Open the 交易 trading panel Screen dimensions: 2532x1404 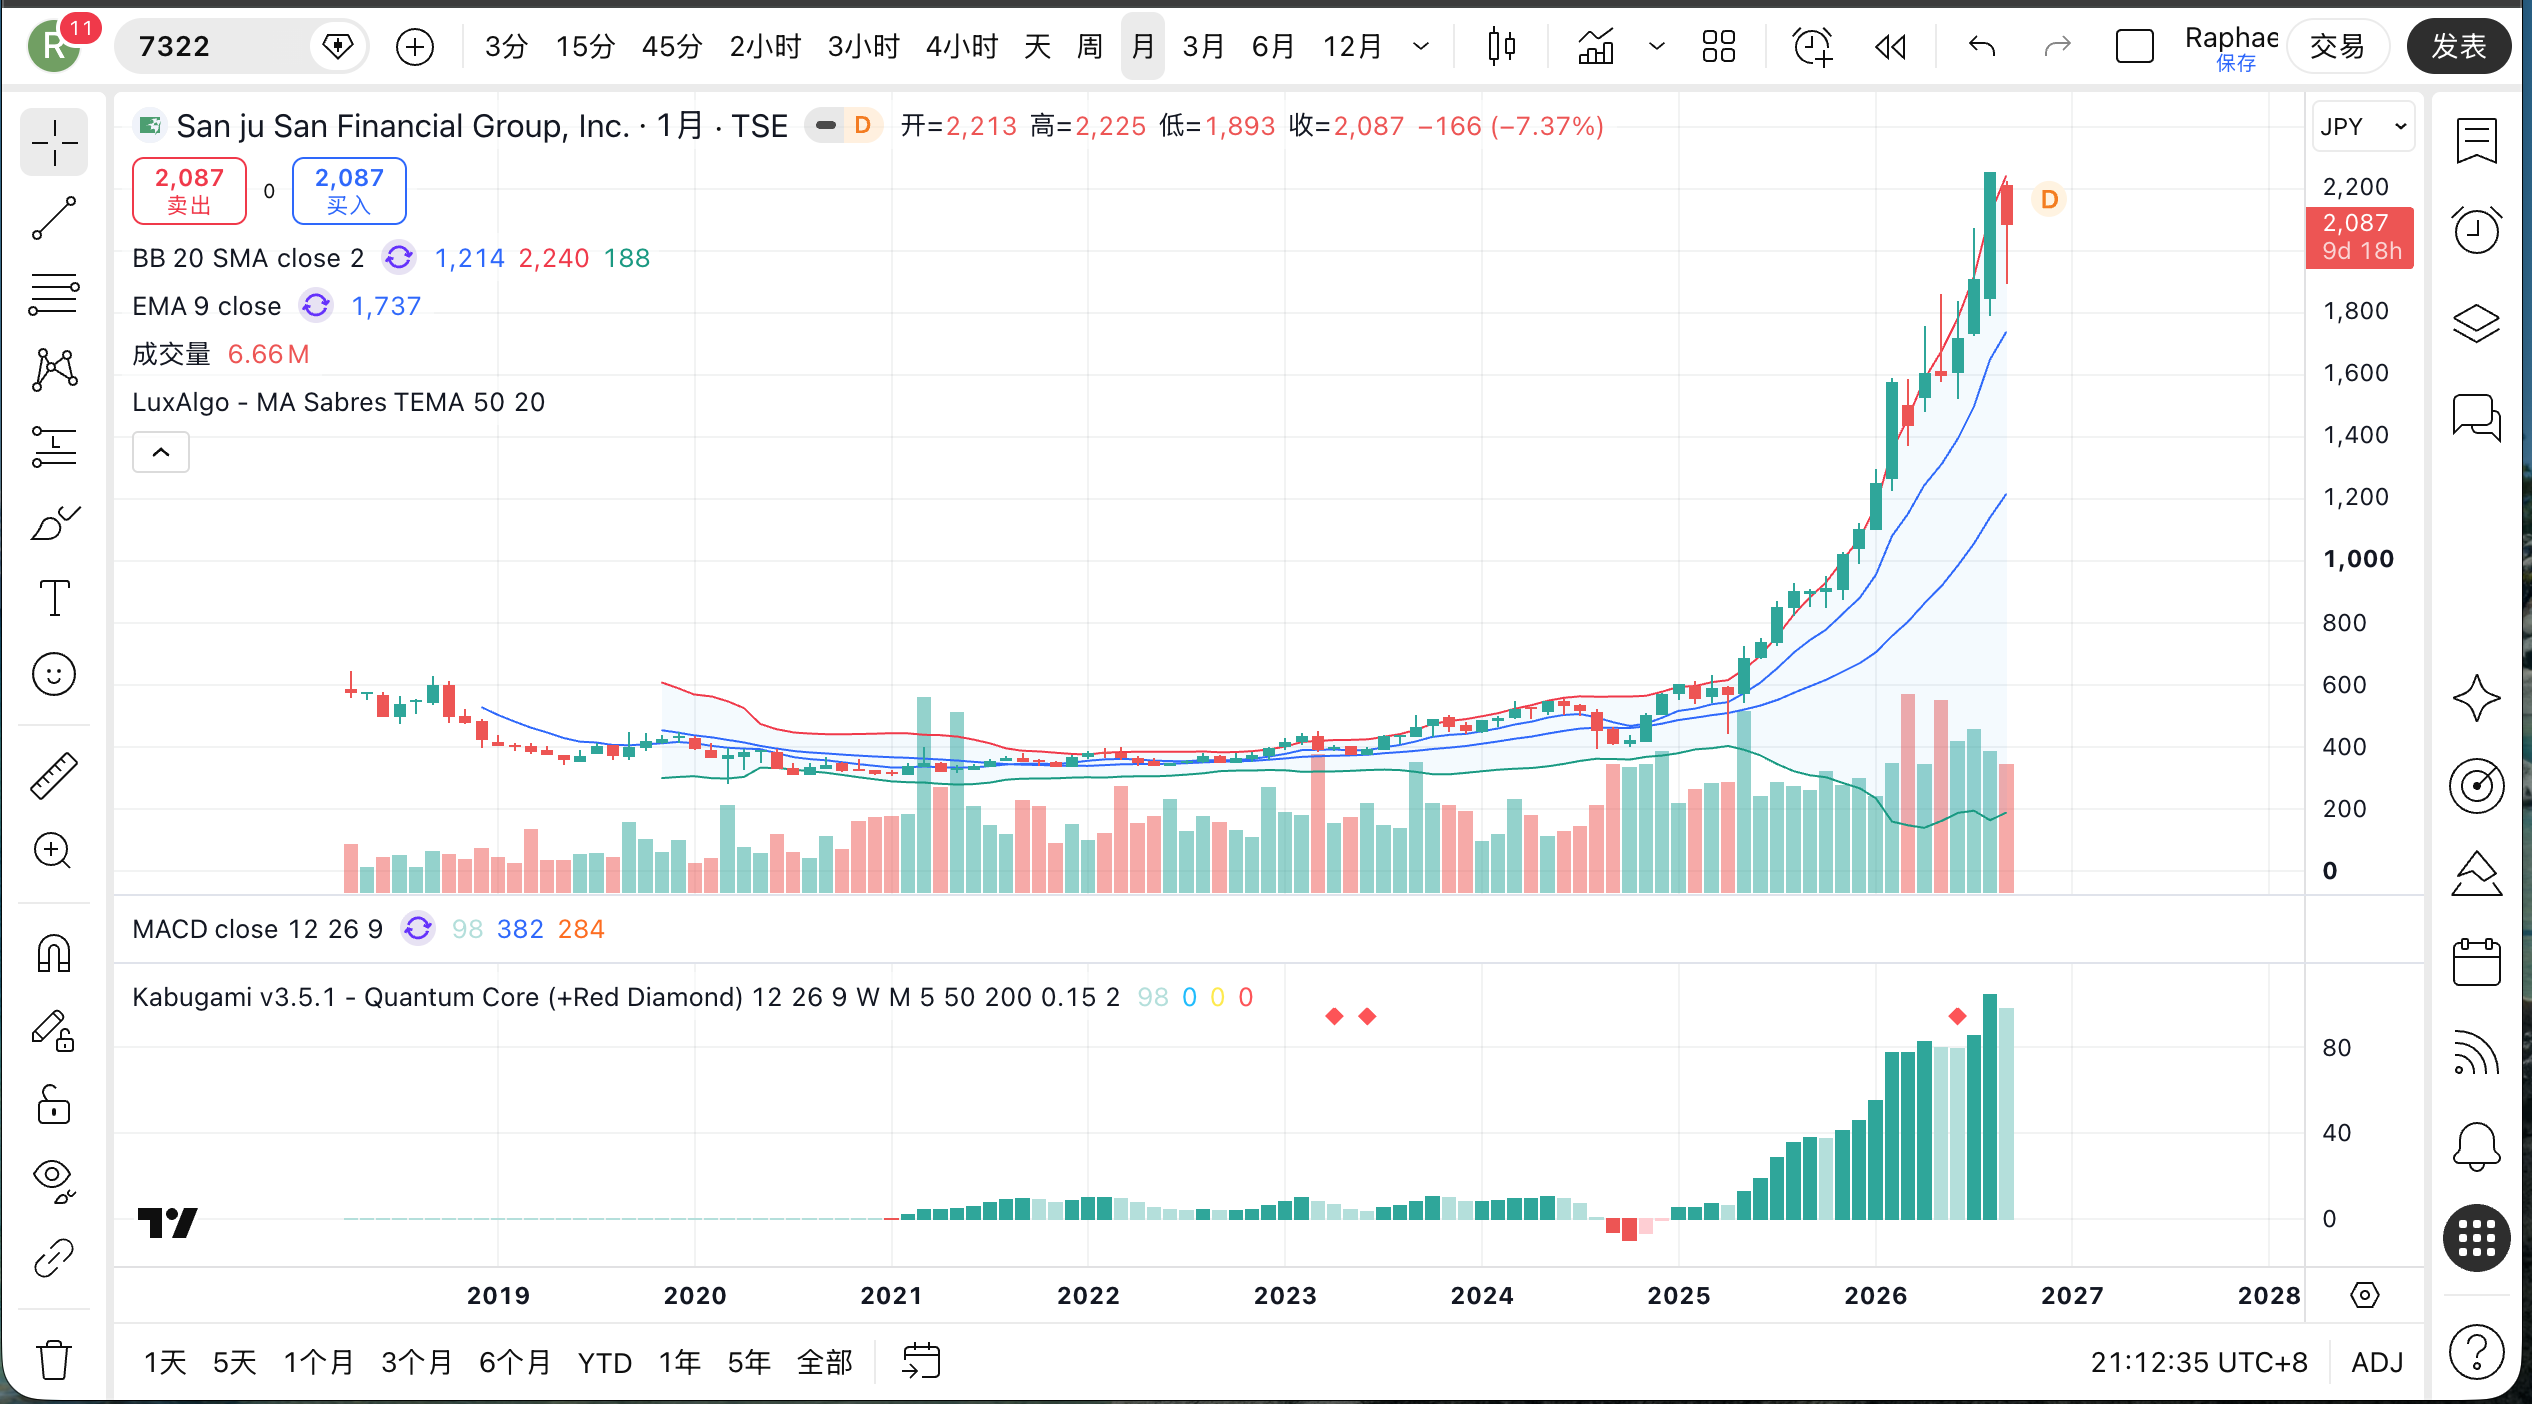(x=2337, y=46)
